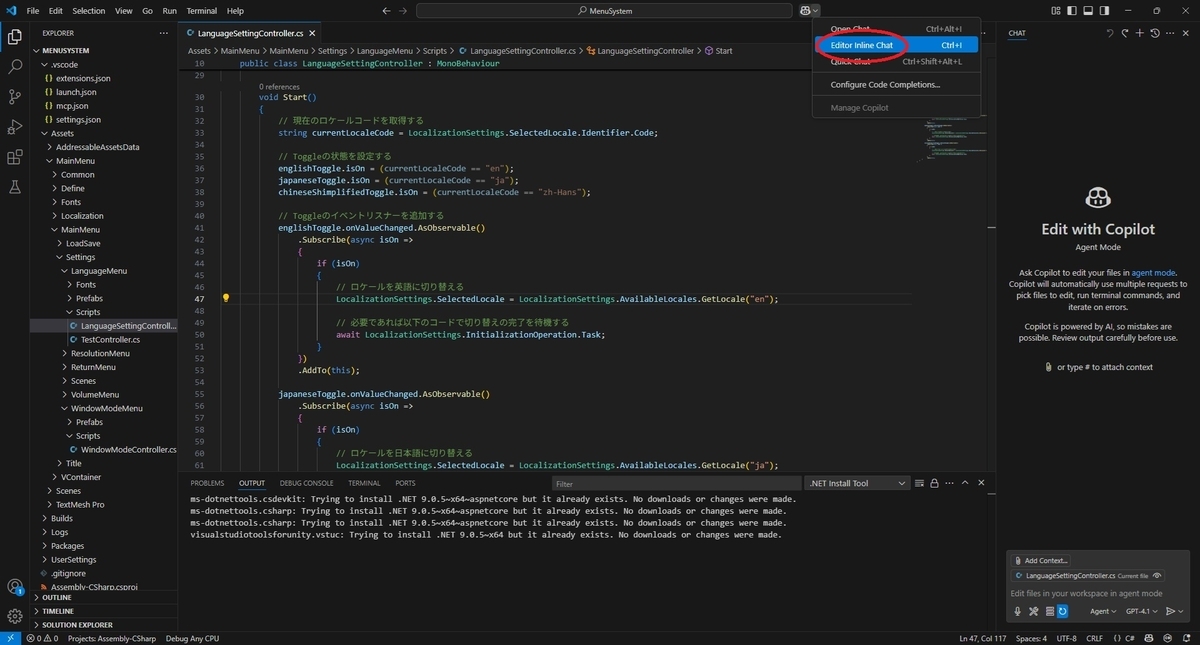Viewport: 1200px width, 645px height.
Task: Open the .NET Install Tool output dropdown
Action: point(858,483)
